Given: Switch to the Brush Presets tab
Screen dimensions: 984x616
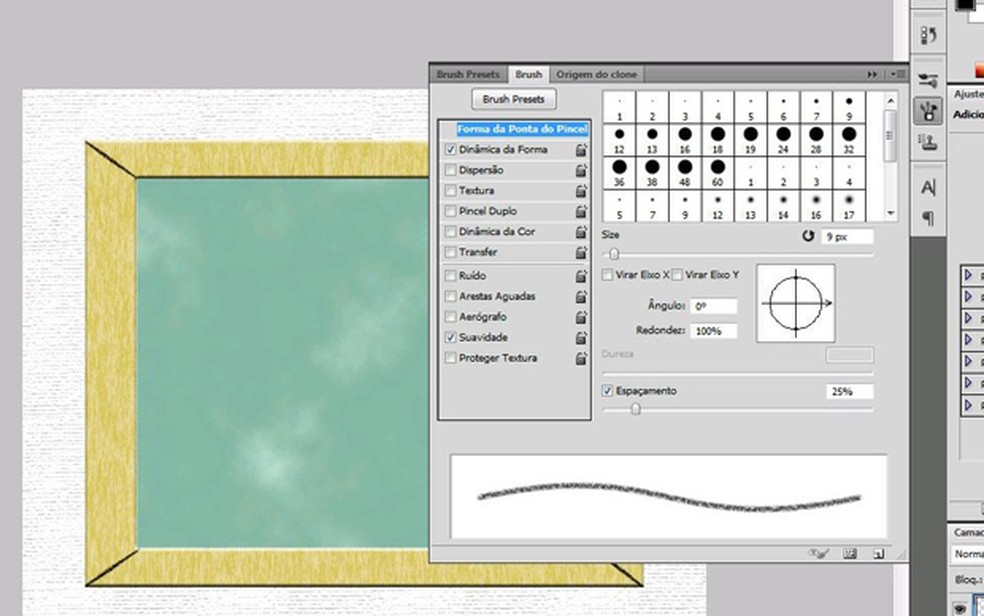Looking at the screenshot, I should coord(468,74).
